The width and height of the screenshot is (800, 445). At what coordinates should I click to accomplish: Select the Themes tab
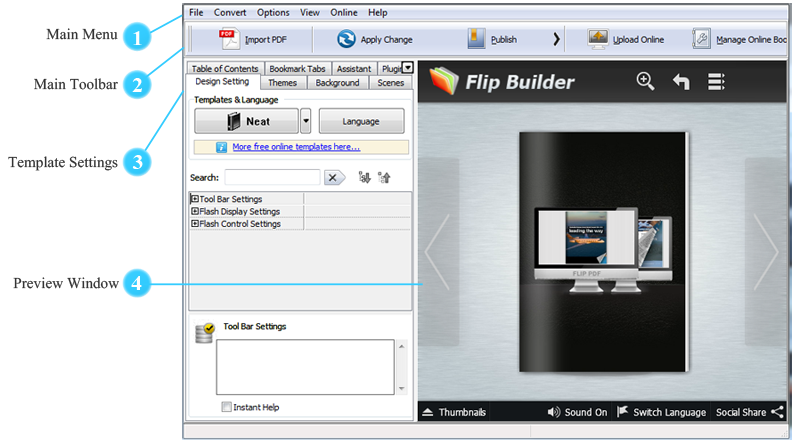point(283,83)
